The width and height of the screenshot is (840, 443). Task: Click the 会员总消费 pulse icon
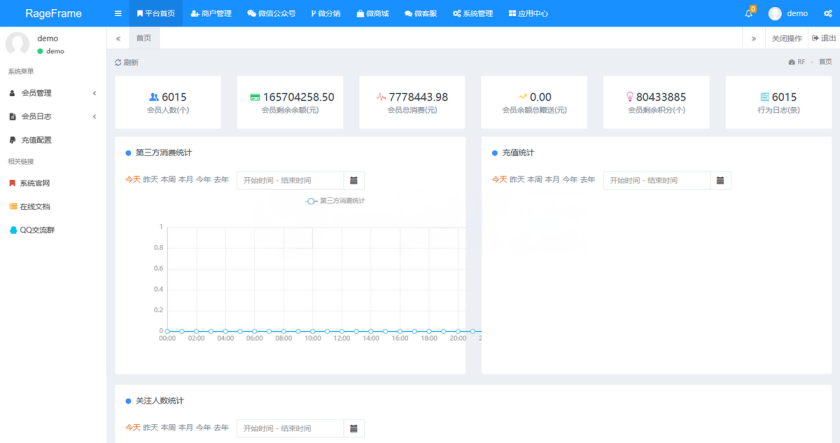[x=381, y=97]
